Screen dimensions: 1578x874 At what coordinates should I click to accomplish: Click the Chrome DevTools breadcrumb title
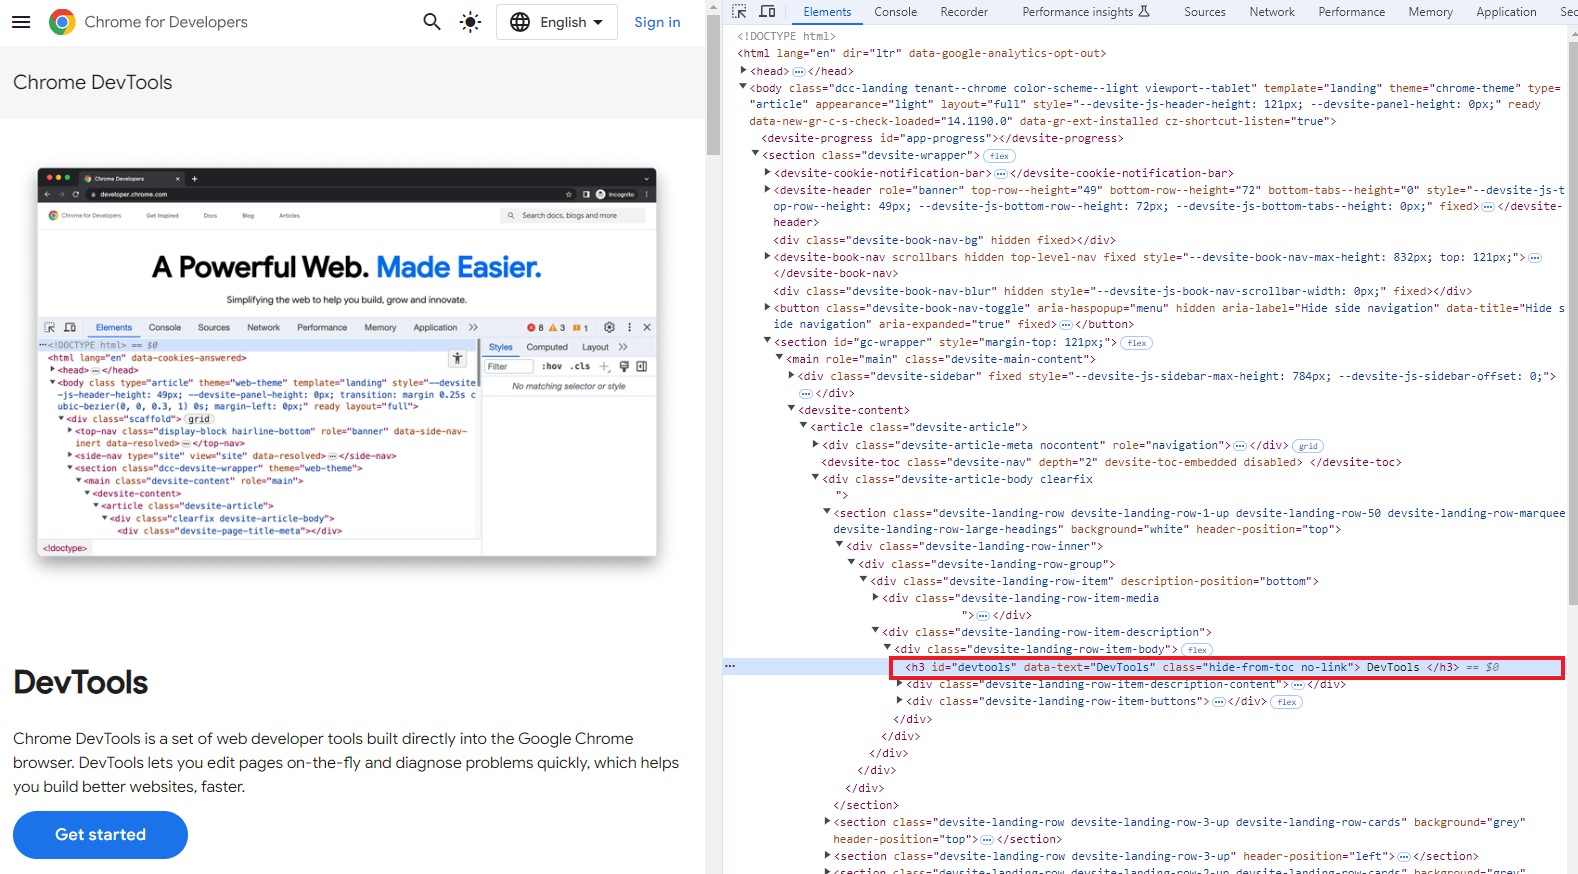click(x=92, y=82)
